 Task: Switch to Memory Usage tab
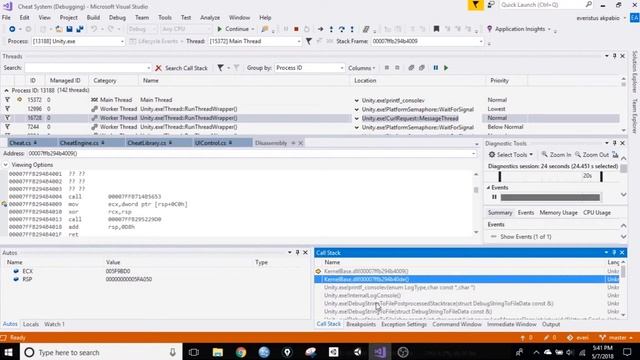(x=558, y=213)
